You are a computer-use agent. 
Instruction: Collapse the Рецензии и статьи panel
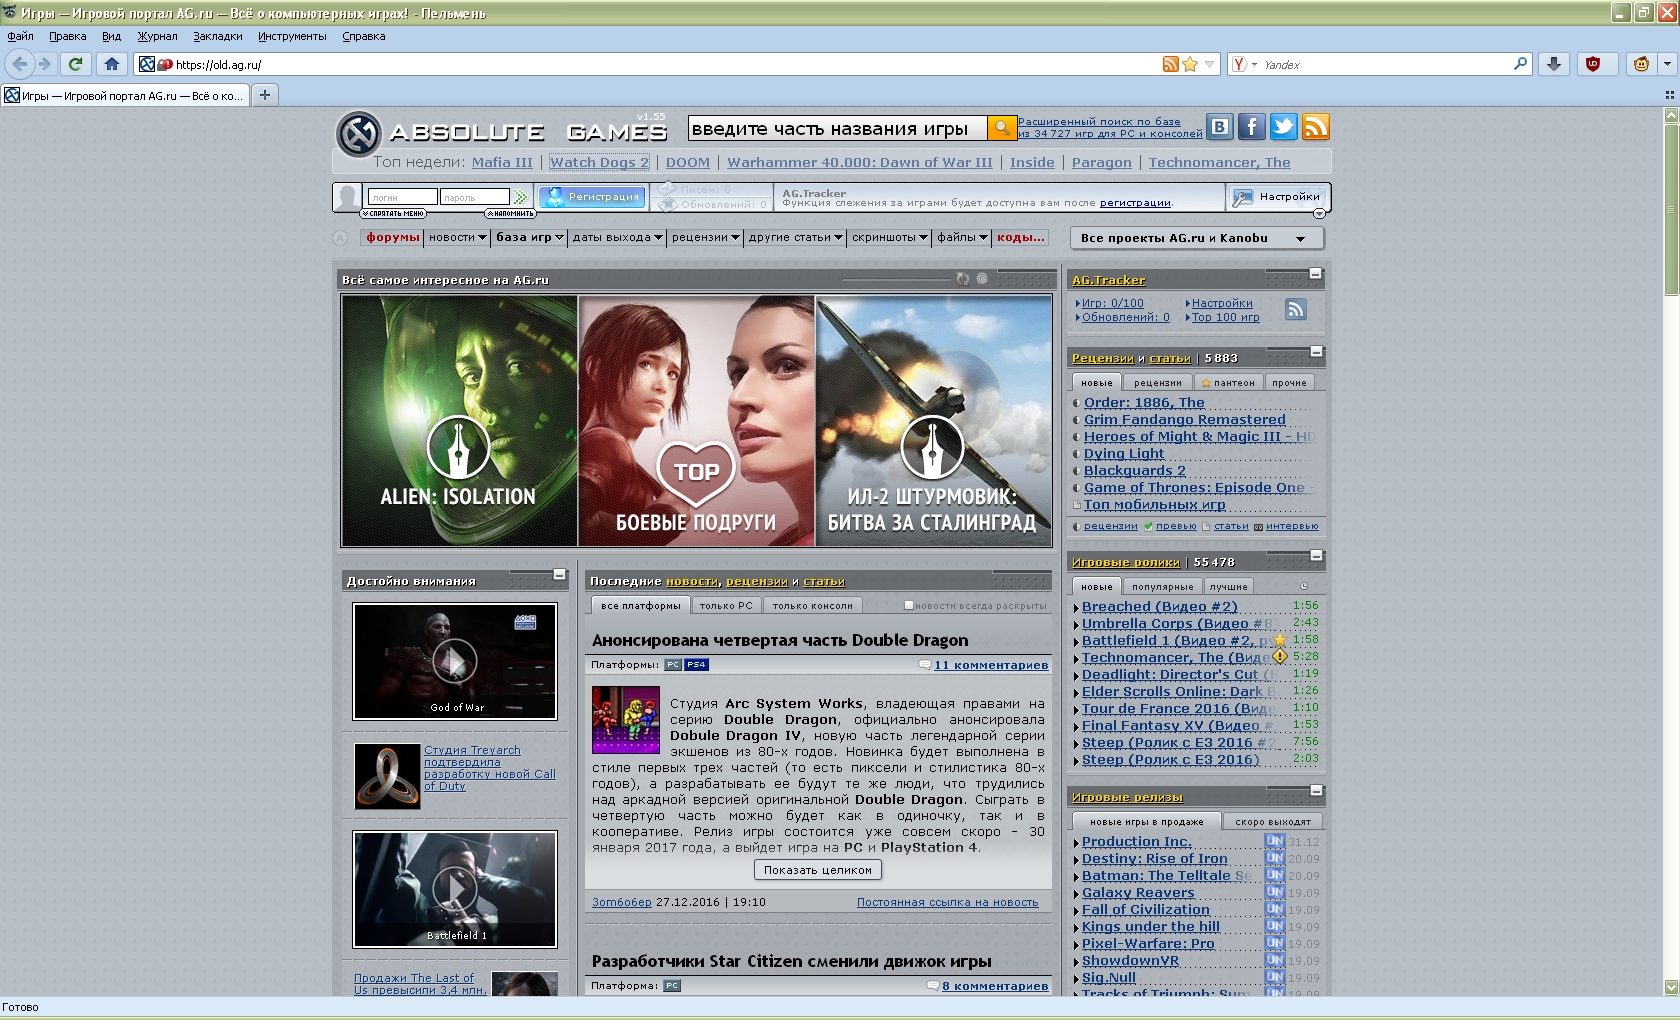click(x=1316, y=351)
